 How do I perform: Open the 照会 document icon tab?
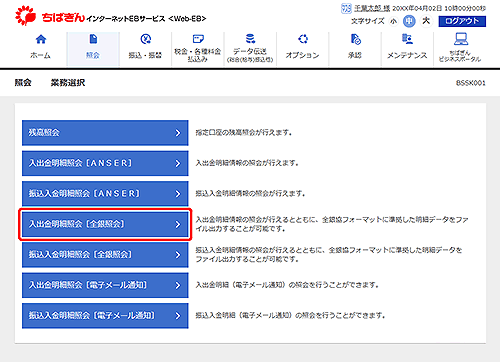click(93, 39)
